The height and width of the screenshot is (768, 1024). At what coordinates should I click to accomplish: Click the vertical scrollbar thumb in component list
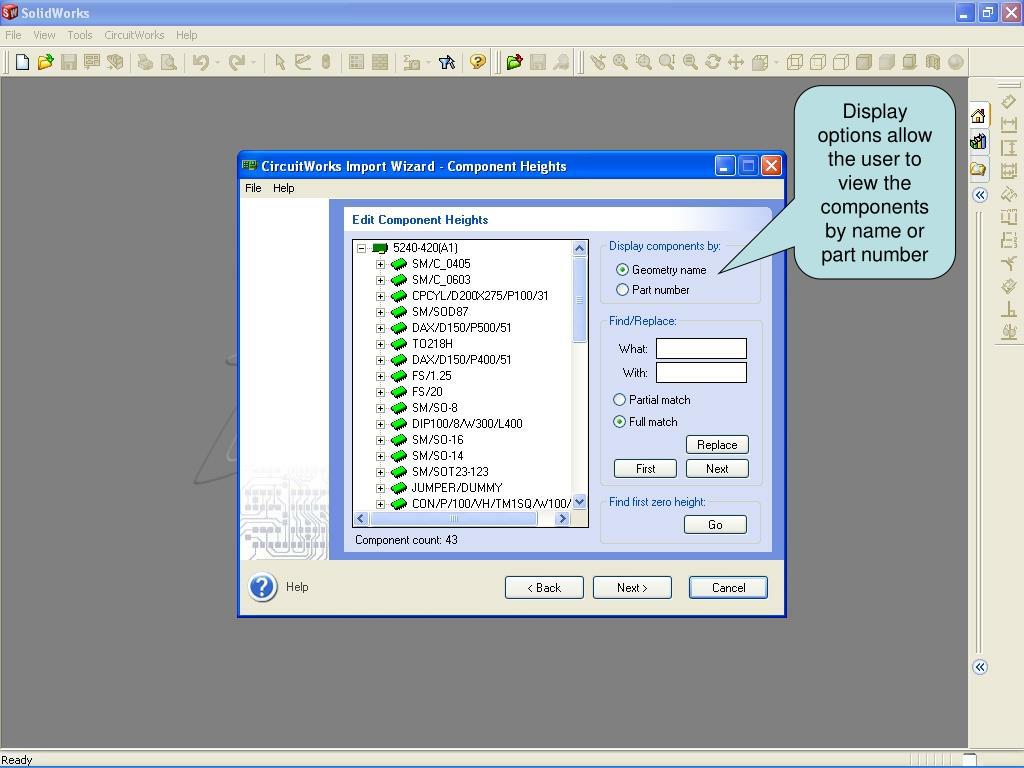tap(579, 300)
